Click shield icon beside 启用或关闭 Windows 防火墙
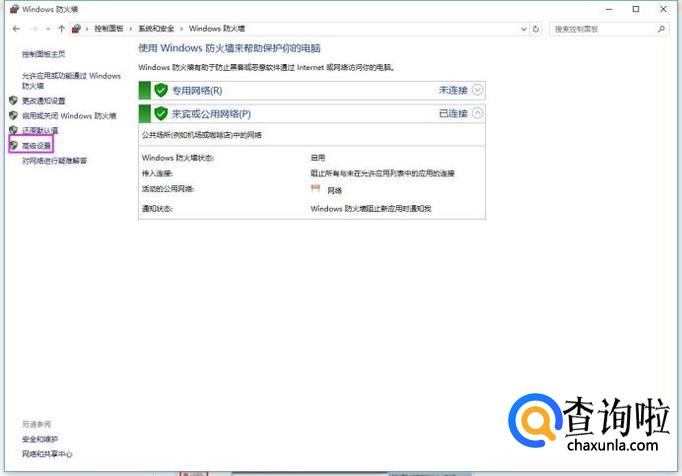The height and width of the screenshot is (476, 682). point(13,115)
